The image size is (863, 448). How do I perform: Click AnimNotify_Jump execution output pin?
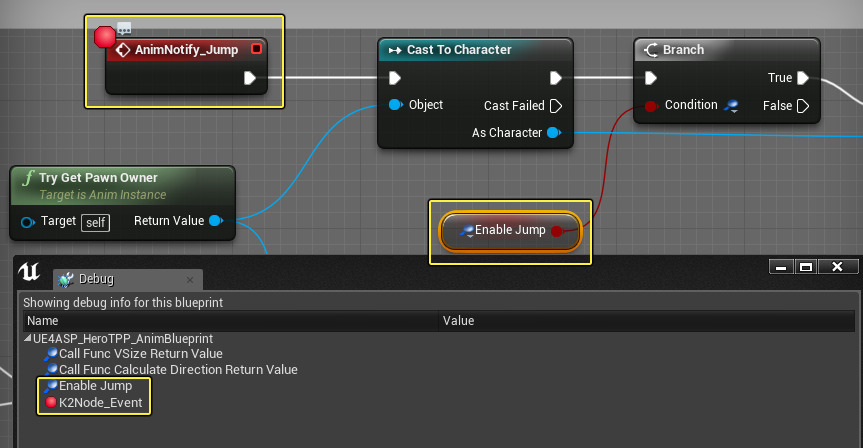pyautogui.click(x=249, y=78)
